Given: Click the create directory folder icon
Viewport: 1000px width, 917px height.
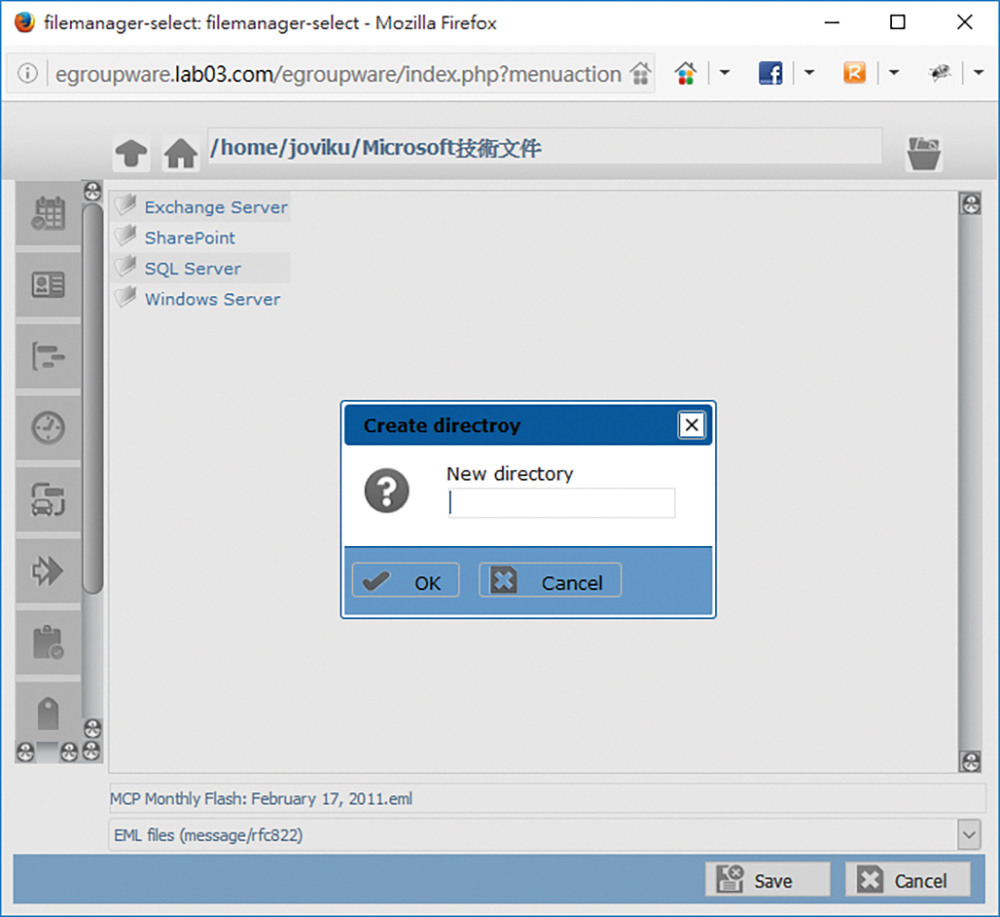Looking at the screenshot, I should 923,153.
